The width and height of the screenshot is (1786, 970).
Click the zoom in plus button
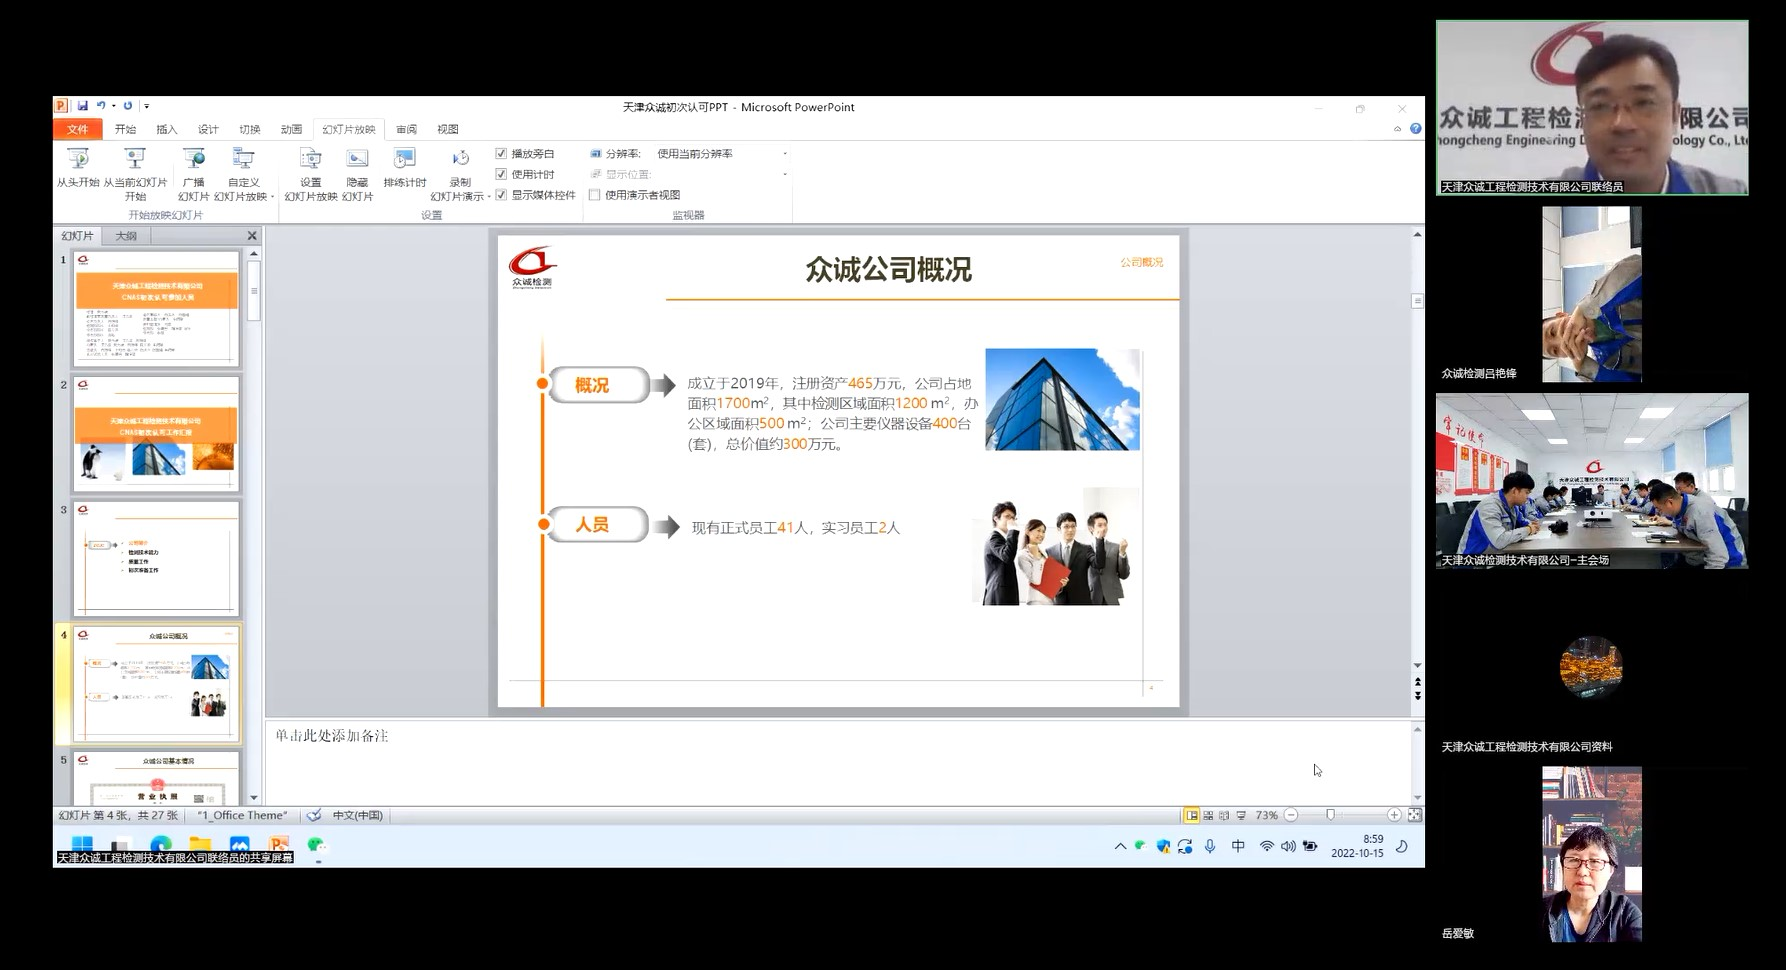pos(1394,816)
